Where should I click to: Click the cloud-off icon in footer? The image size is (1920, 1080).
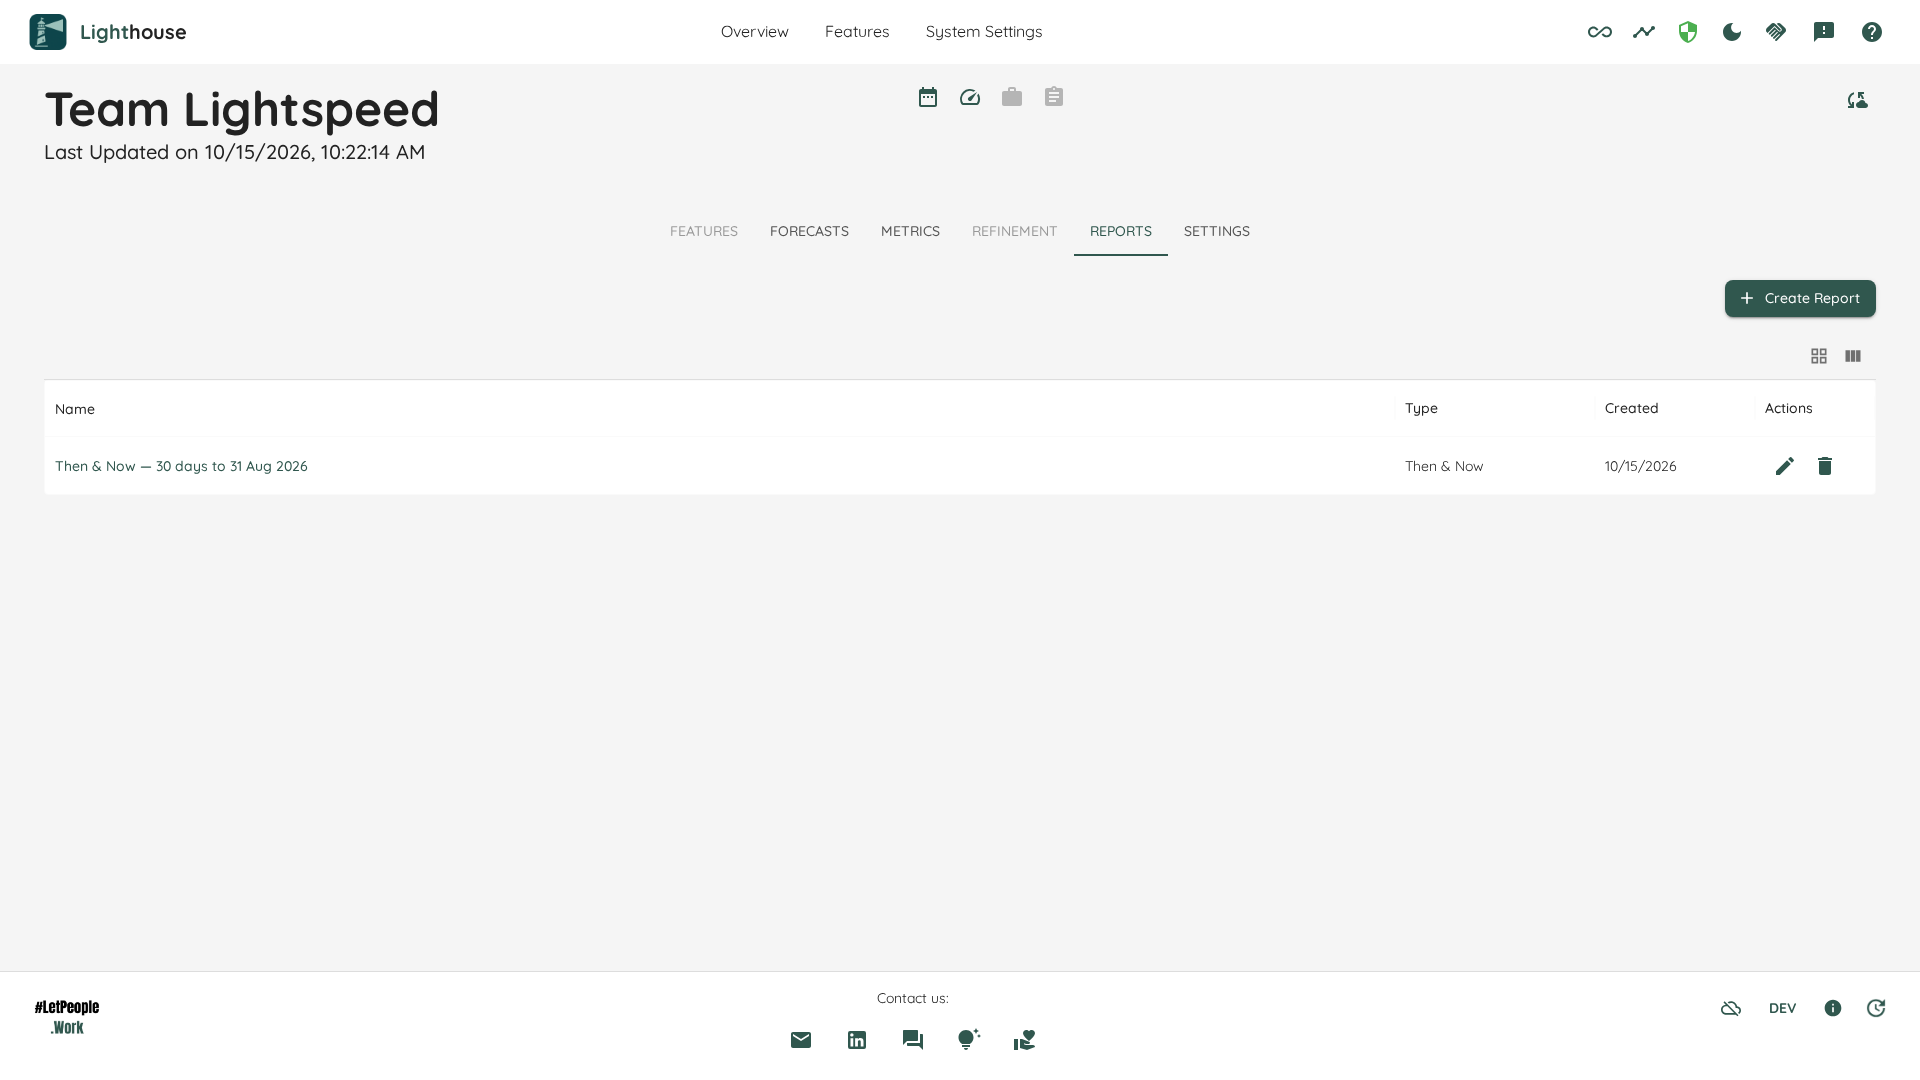(1731, 1008)
